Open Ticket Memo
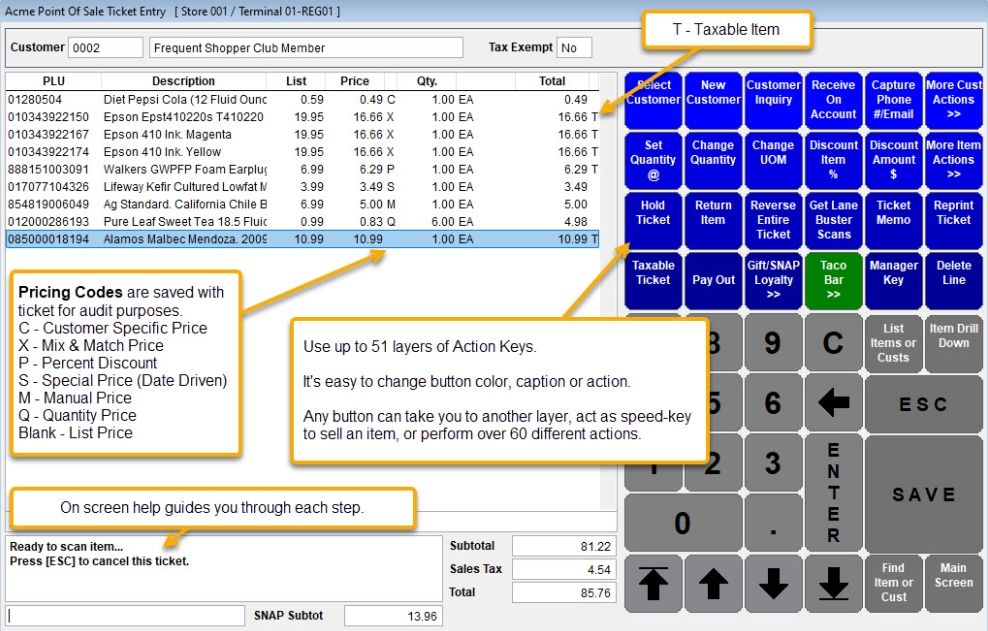 point(893,220)
